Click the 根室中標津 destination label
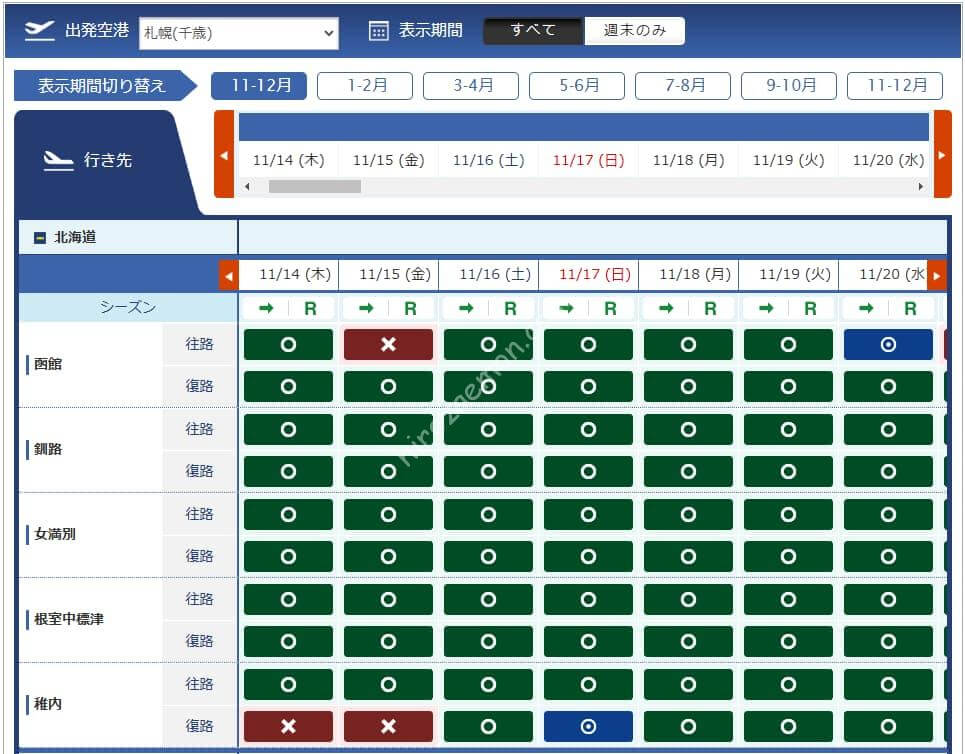 69,619
